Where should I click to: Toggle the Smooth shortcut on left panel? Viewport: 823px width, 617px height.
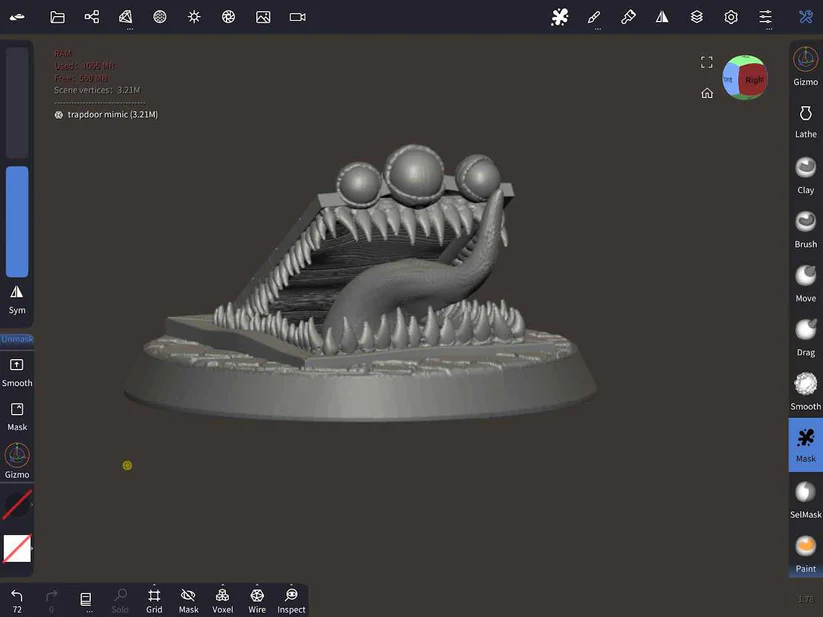pyautogui.click(x=17, y=373)
